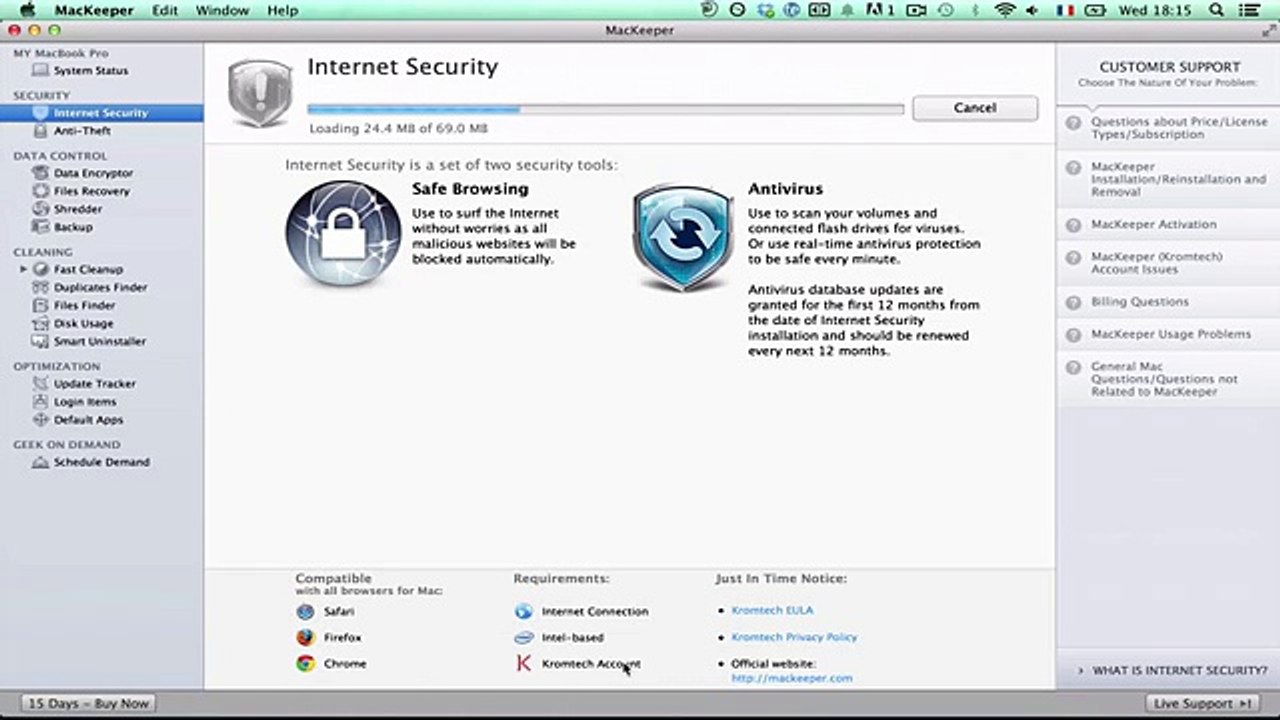Viewport: 1280px width, 720px height.
Task: Click the Fast Cleanup icon
Action: [41, 269]
